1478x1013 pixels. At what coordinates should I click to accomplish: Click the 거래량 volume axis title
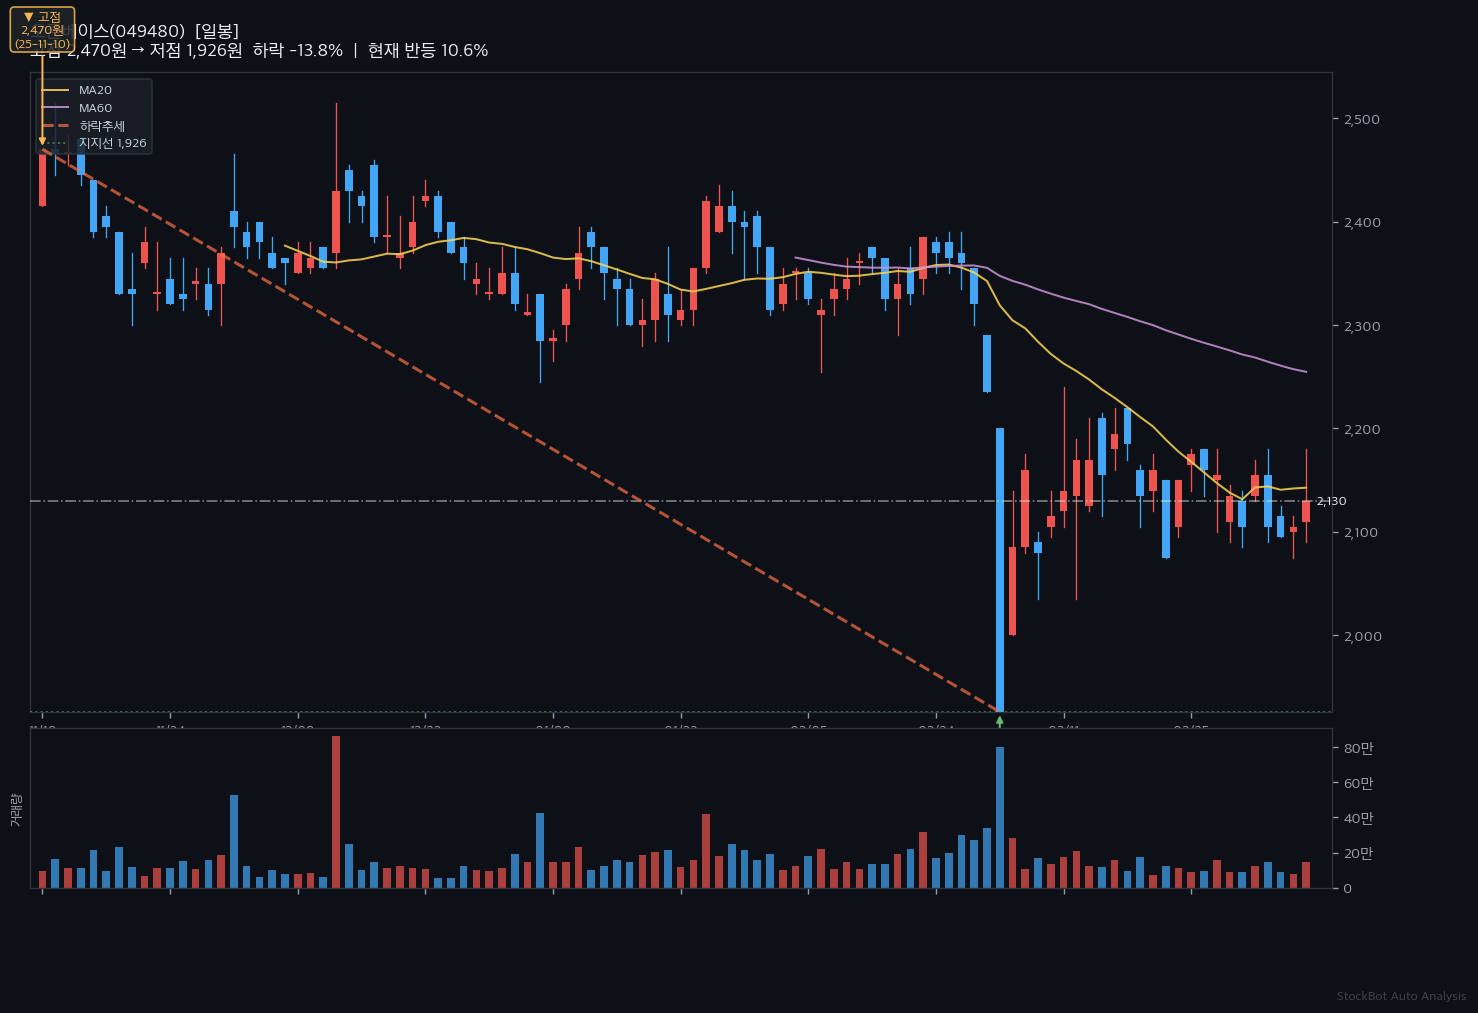coord(15,809)
